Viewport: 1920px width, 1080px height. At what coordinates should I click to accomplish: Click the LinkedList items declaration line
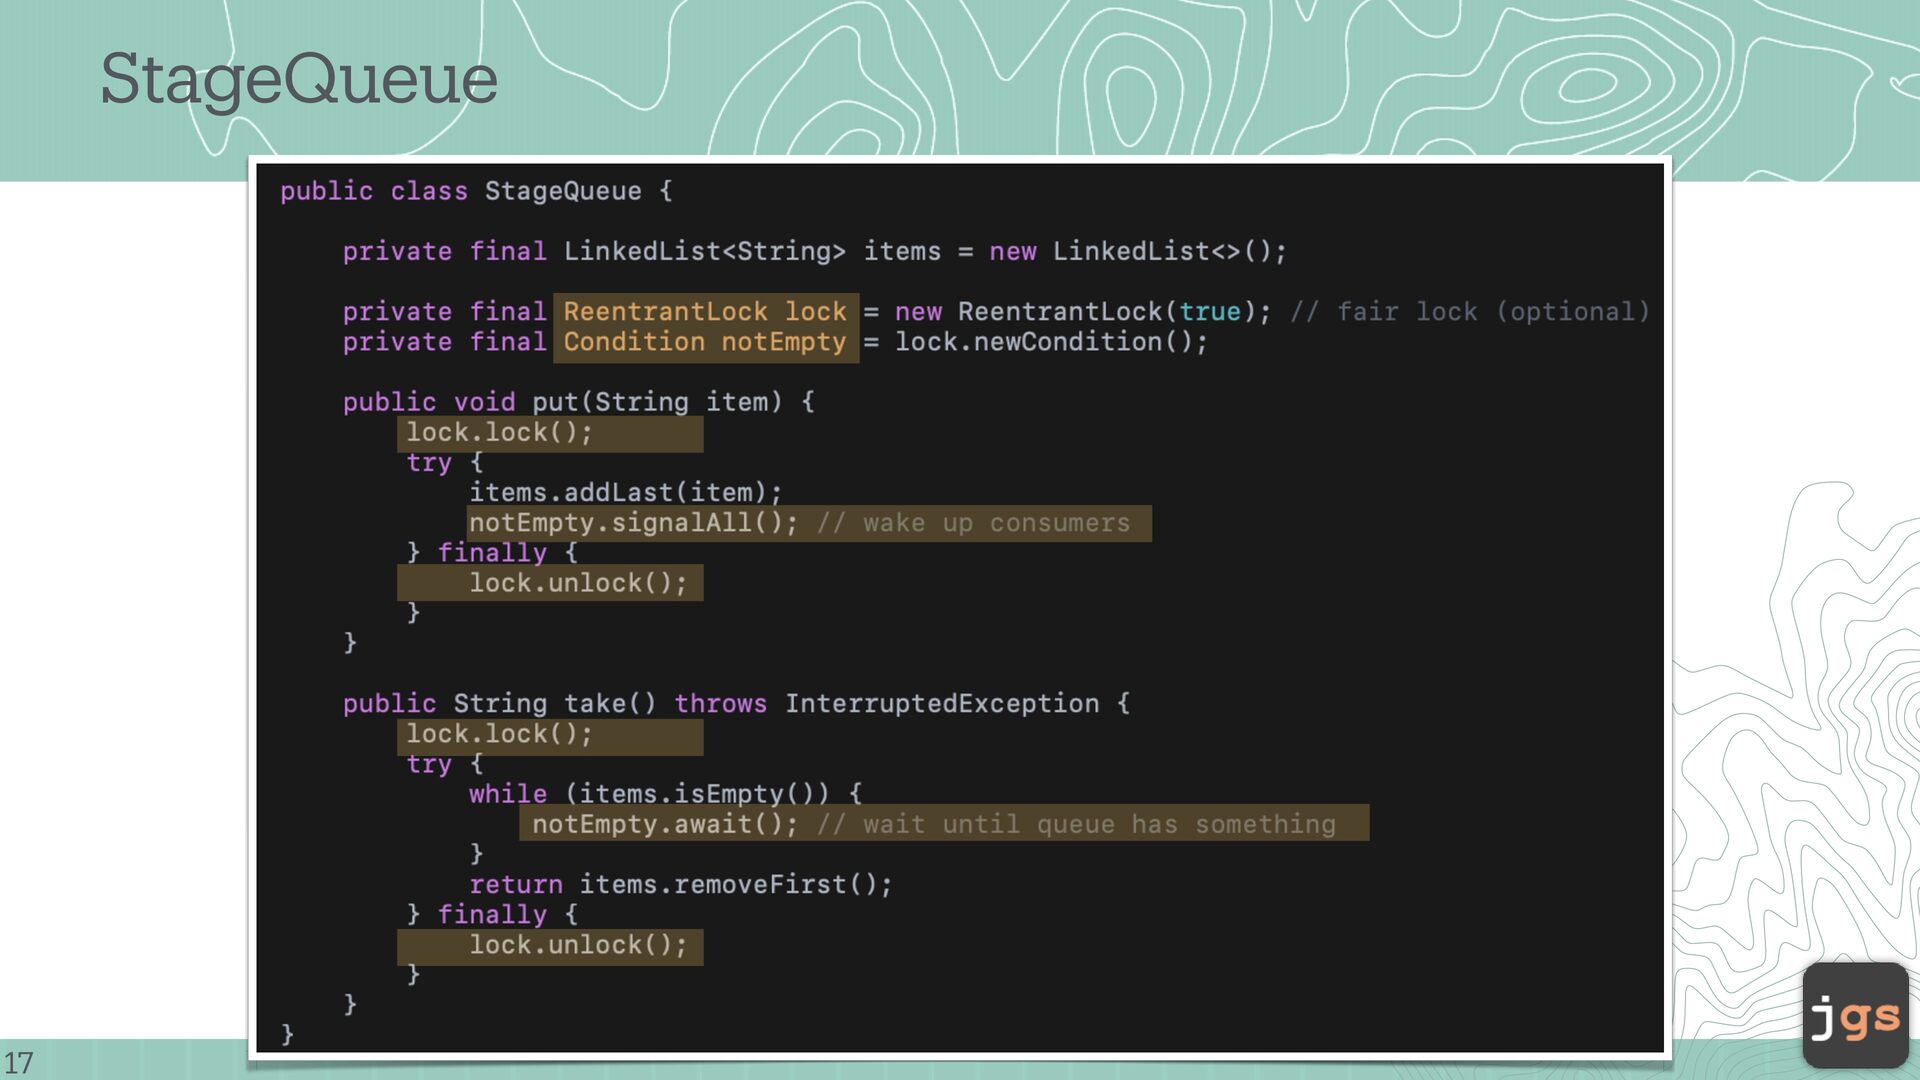tap(814, 251)
